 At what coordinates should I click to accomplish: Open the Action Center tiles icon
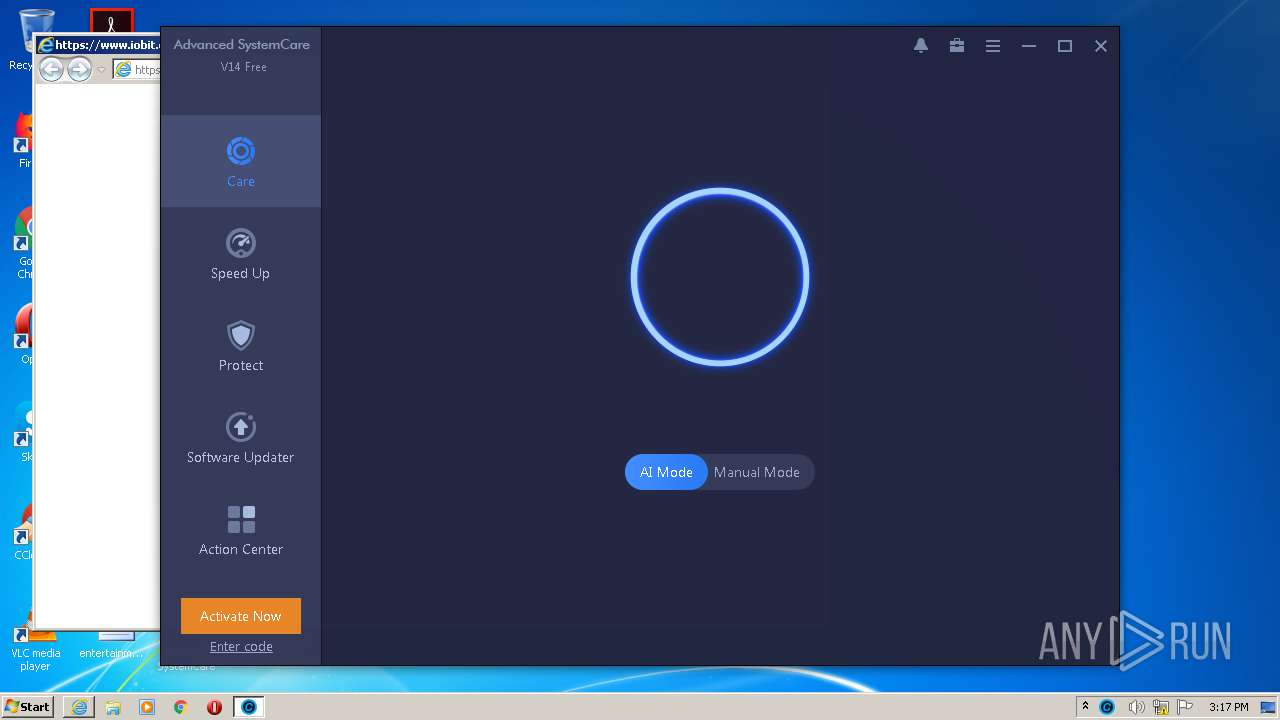pos(241,519)
